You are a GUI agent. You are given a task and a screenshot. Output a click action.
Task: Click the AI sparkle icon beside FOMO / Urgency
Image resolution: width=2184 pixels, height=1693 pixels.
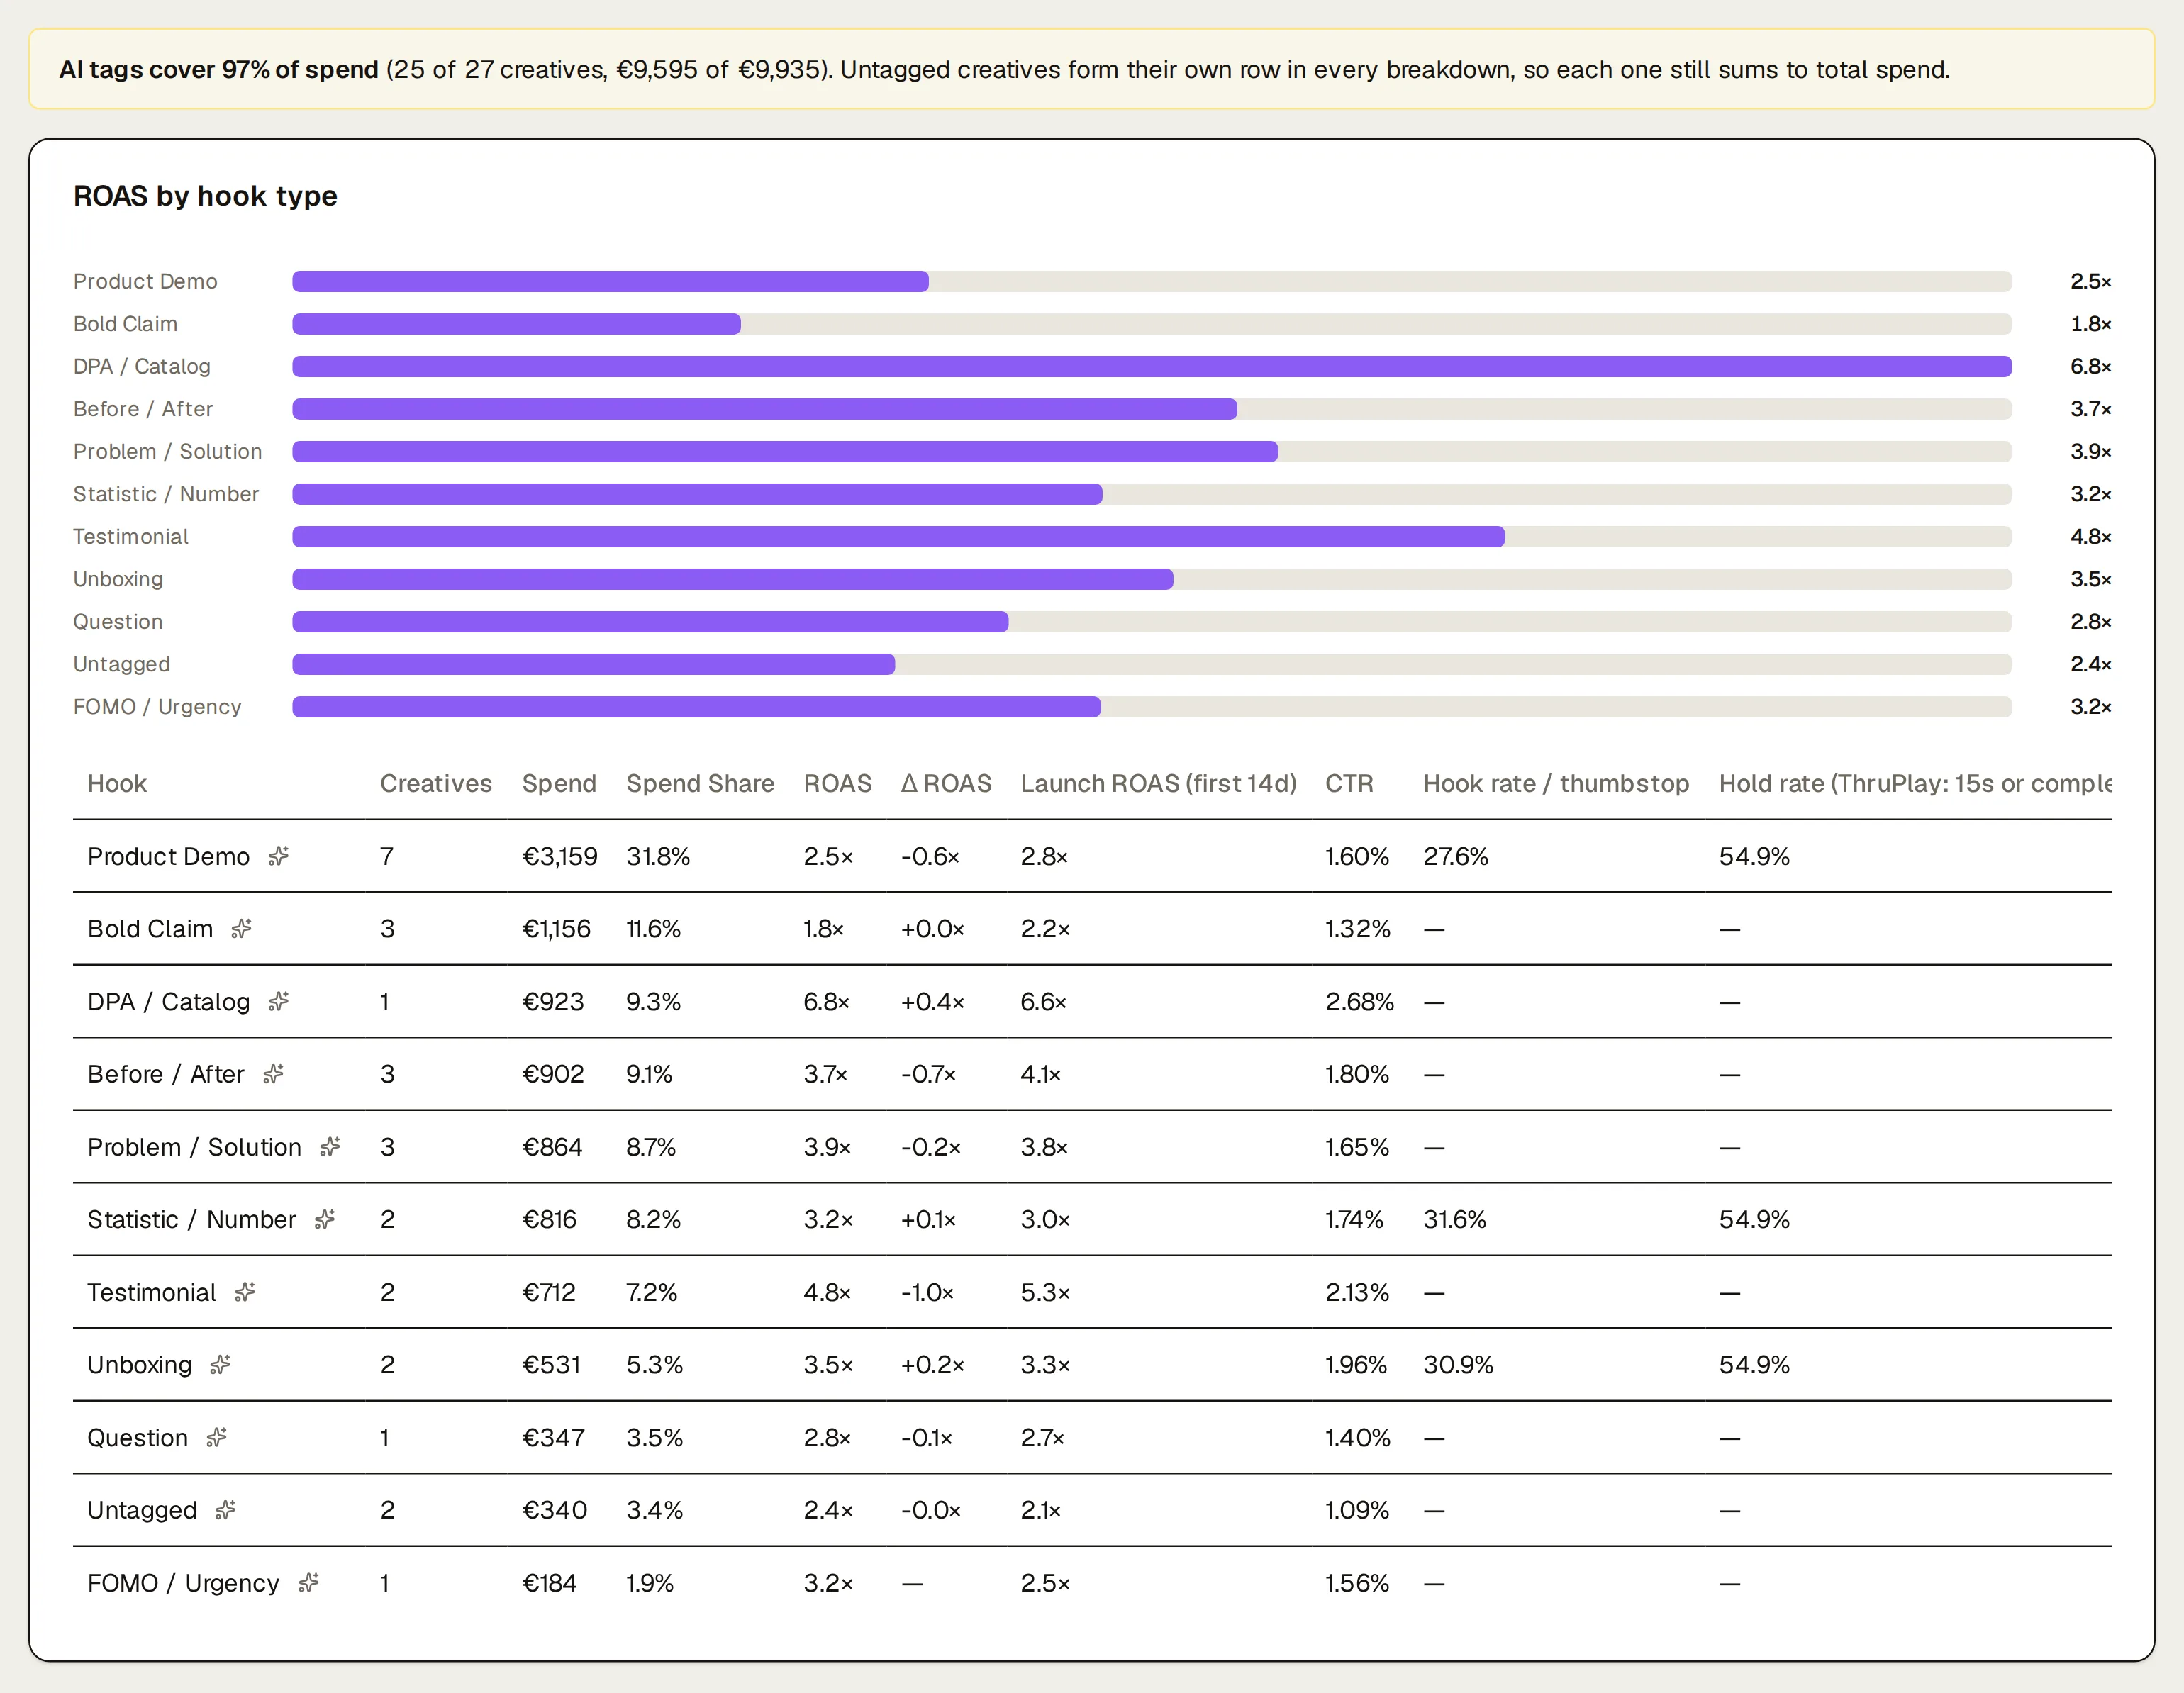tap(309, 1583)
